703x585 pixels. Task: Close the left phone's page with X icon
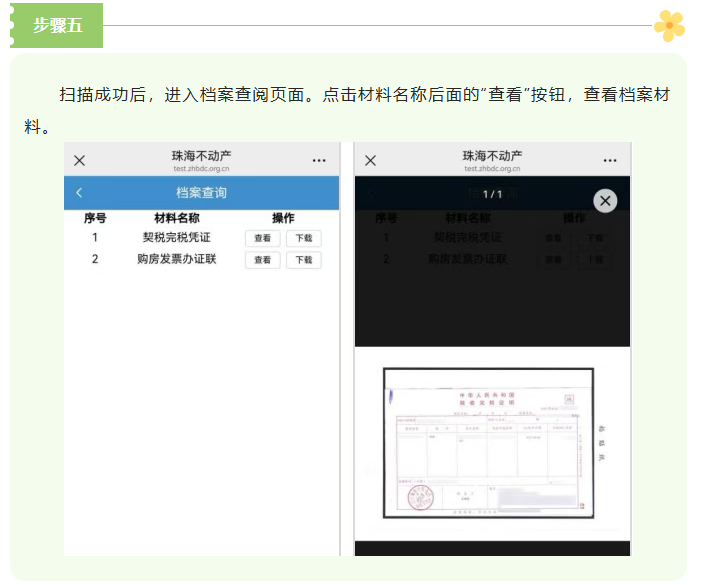click(x=80, y=160)
